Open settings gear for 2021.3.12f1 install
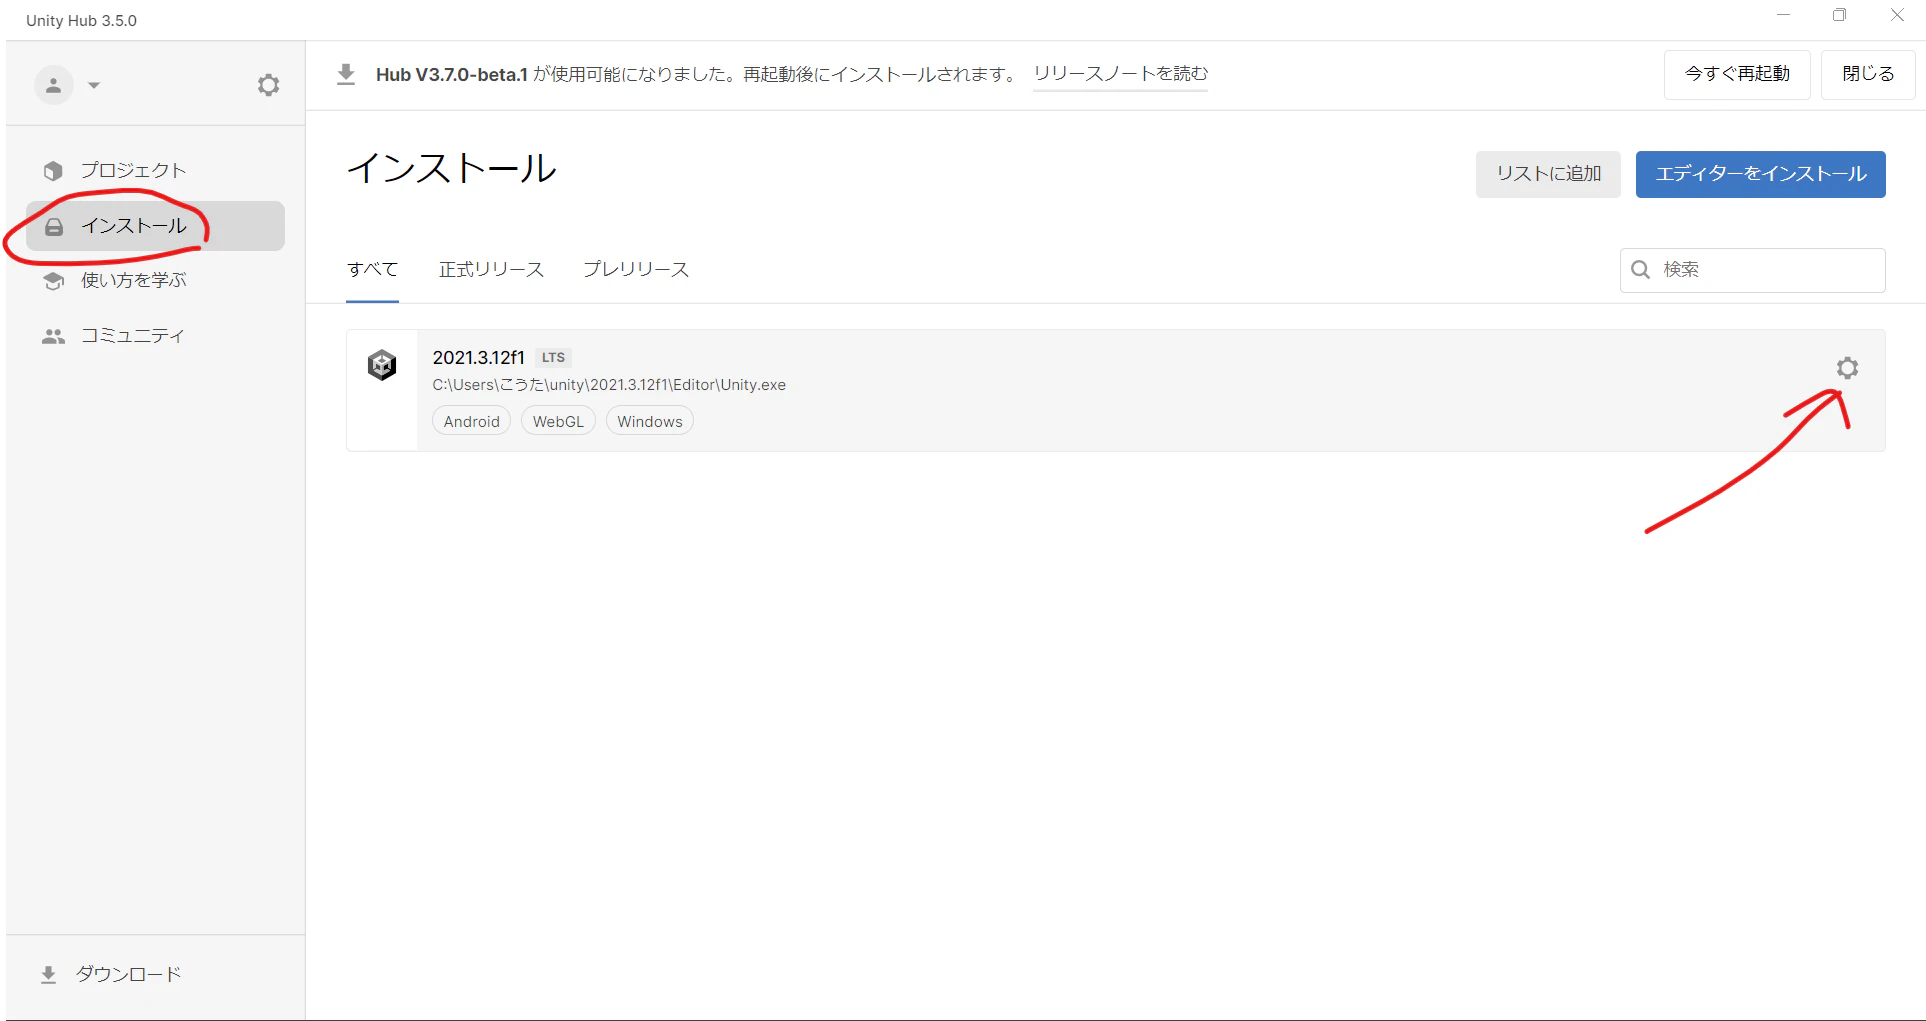Image resolution: width=1926 pixels, height=1021 pixels. 1848,368
